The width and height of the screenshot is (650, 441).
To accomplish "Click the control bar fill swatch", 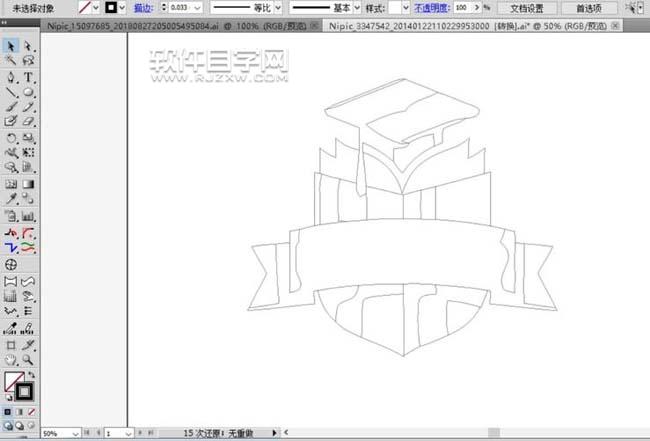I will [x=85, y=7].
